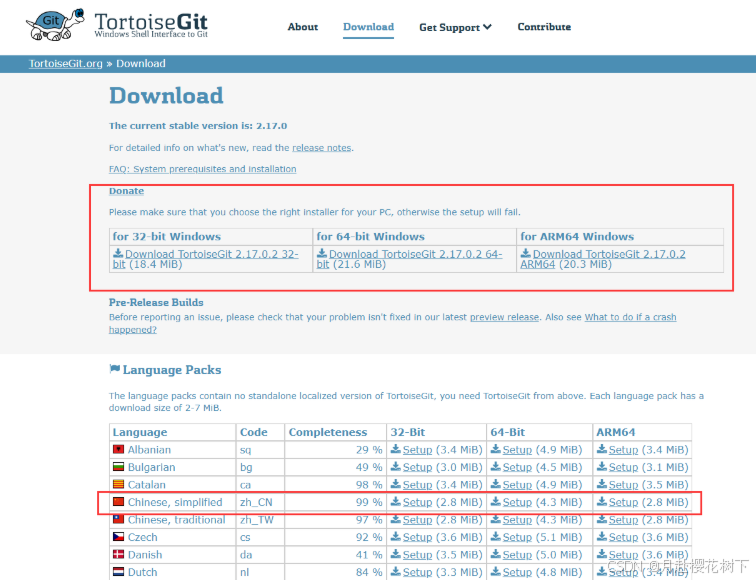Open the About page
This screenshot has height=580, width=756.
point(303,27)
